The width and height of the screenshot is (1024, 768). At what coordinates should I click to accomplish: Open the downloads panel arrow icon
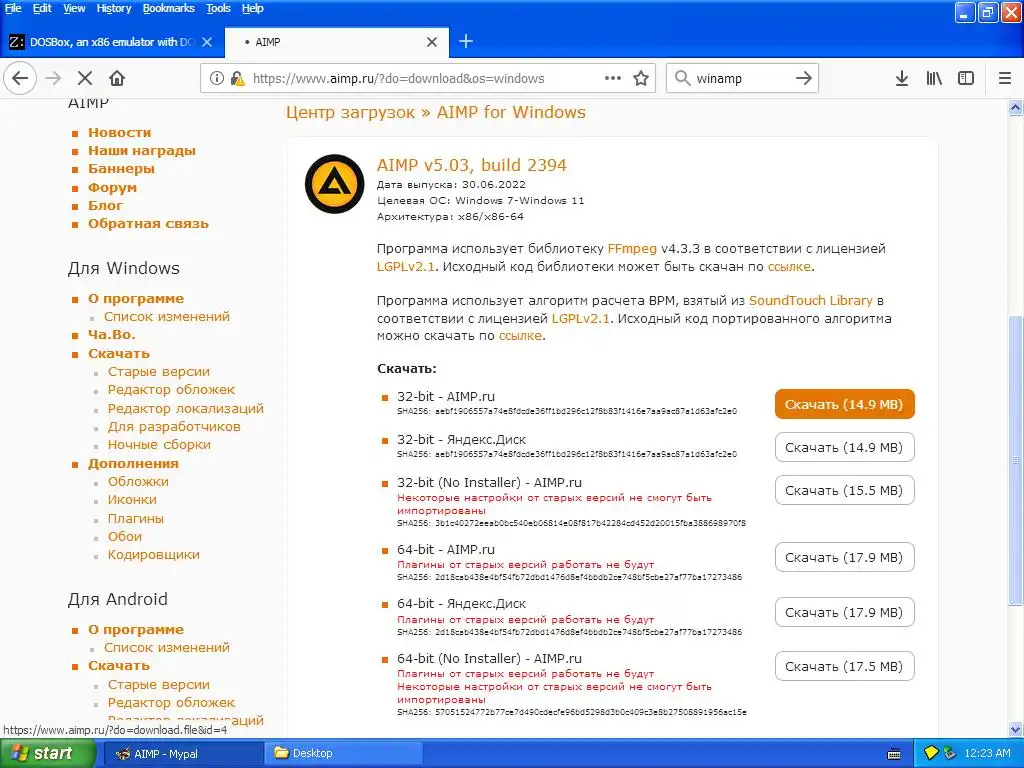pyautogui.click(x=901, y=78)
